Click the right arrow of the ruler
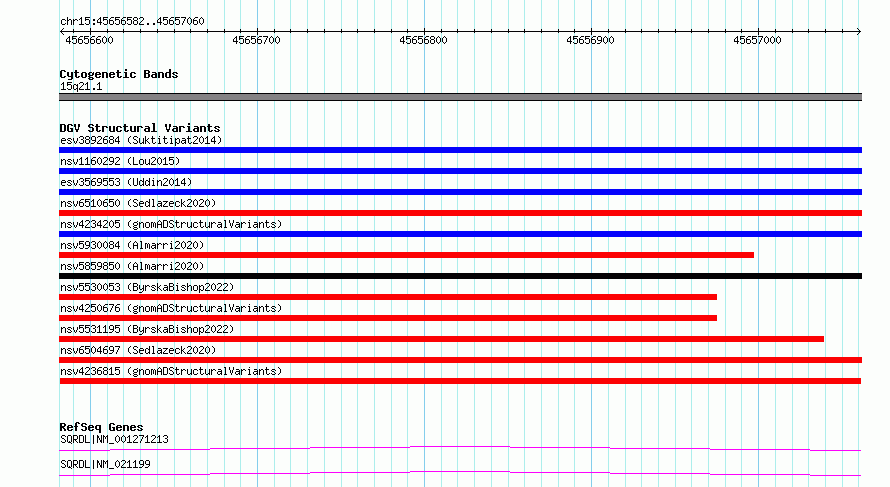The width and height of the screenshot is (890, 487). tap(859, 32)
